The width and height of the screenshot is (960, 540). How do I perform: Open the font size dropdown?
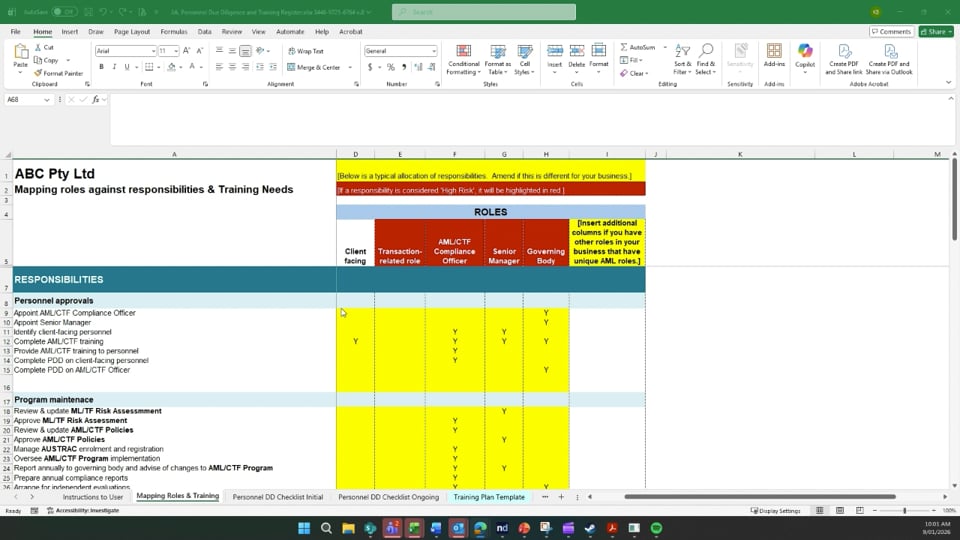click(176, 51)
